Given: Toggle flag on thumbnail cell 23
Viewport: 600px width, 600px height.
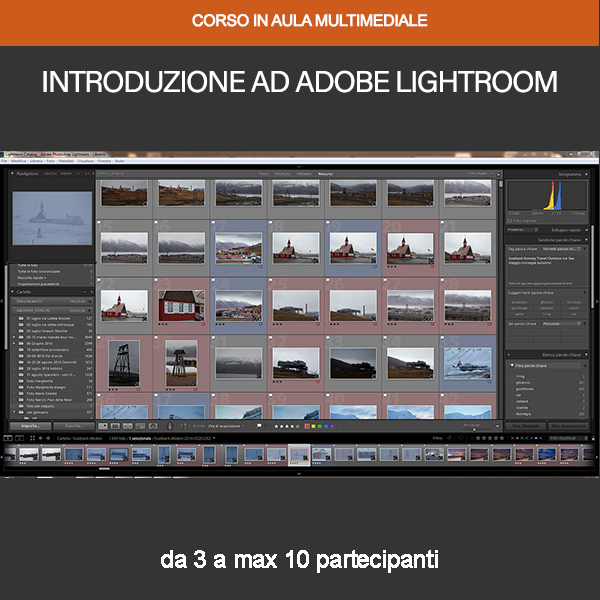Looking at the screenshot, I should pyautogui.click(x=157, y=280).
